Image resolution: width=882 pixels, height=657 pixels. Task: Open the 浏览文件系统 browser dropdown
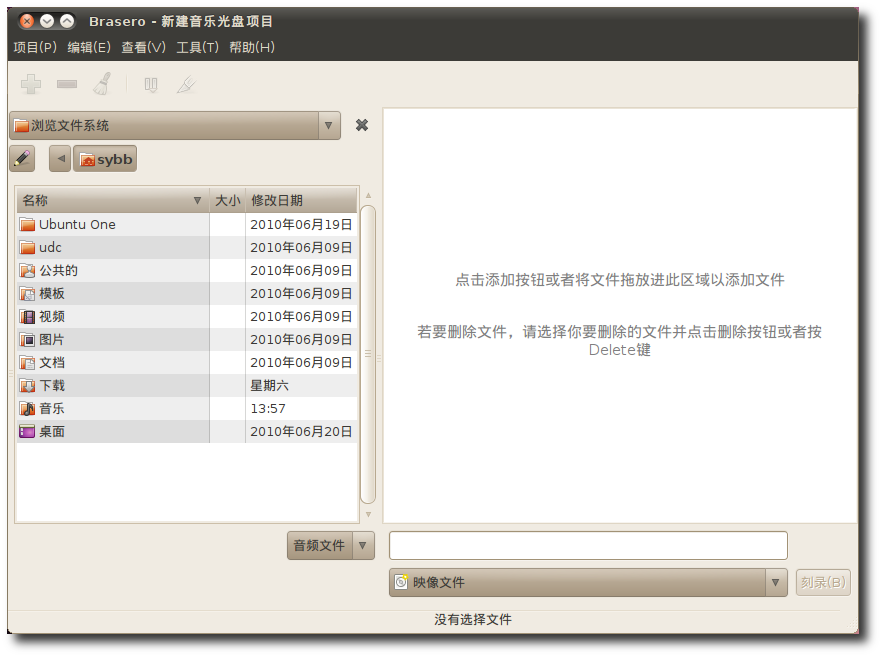(x=175, y=125)
